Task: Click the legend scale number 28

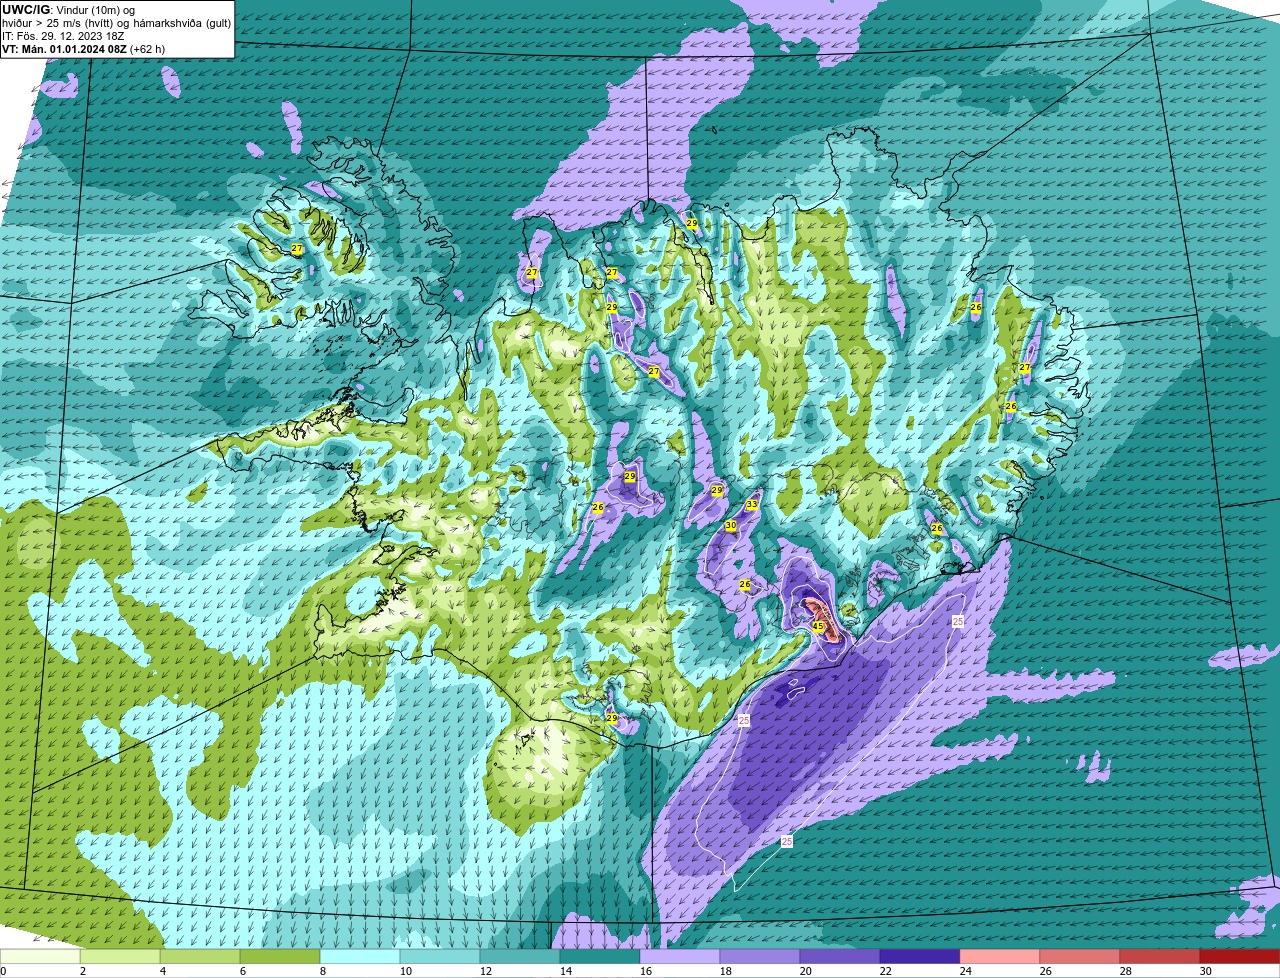Action: [x=1126, y=971]
